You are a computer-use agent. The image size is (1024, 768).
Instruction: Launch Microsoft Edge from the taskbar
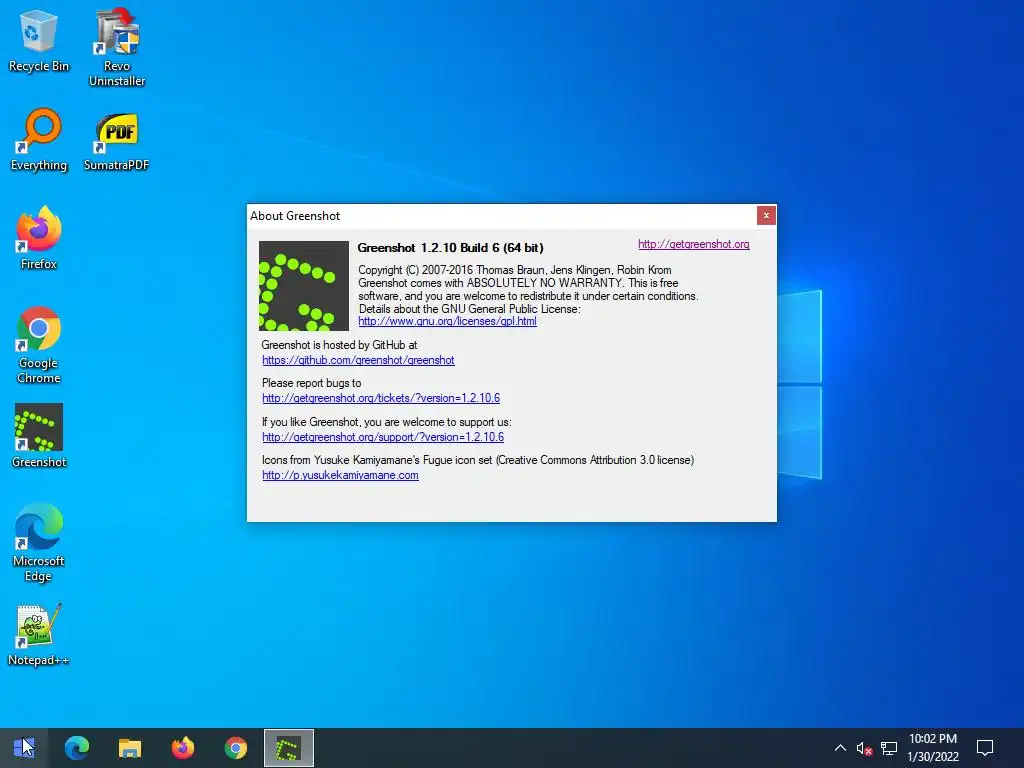tap(77, 748)
